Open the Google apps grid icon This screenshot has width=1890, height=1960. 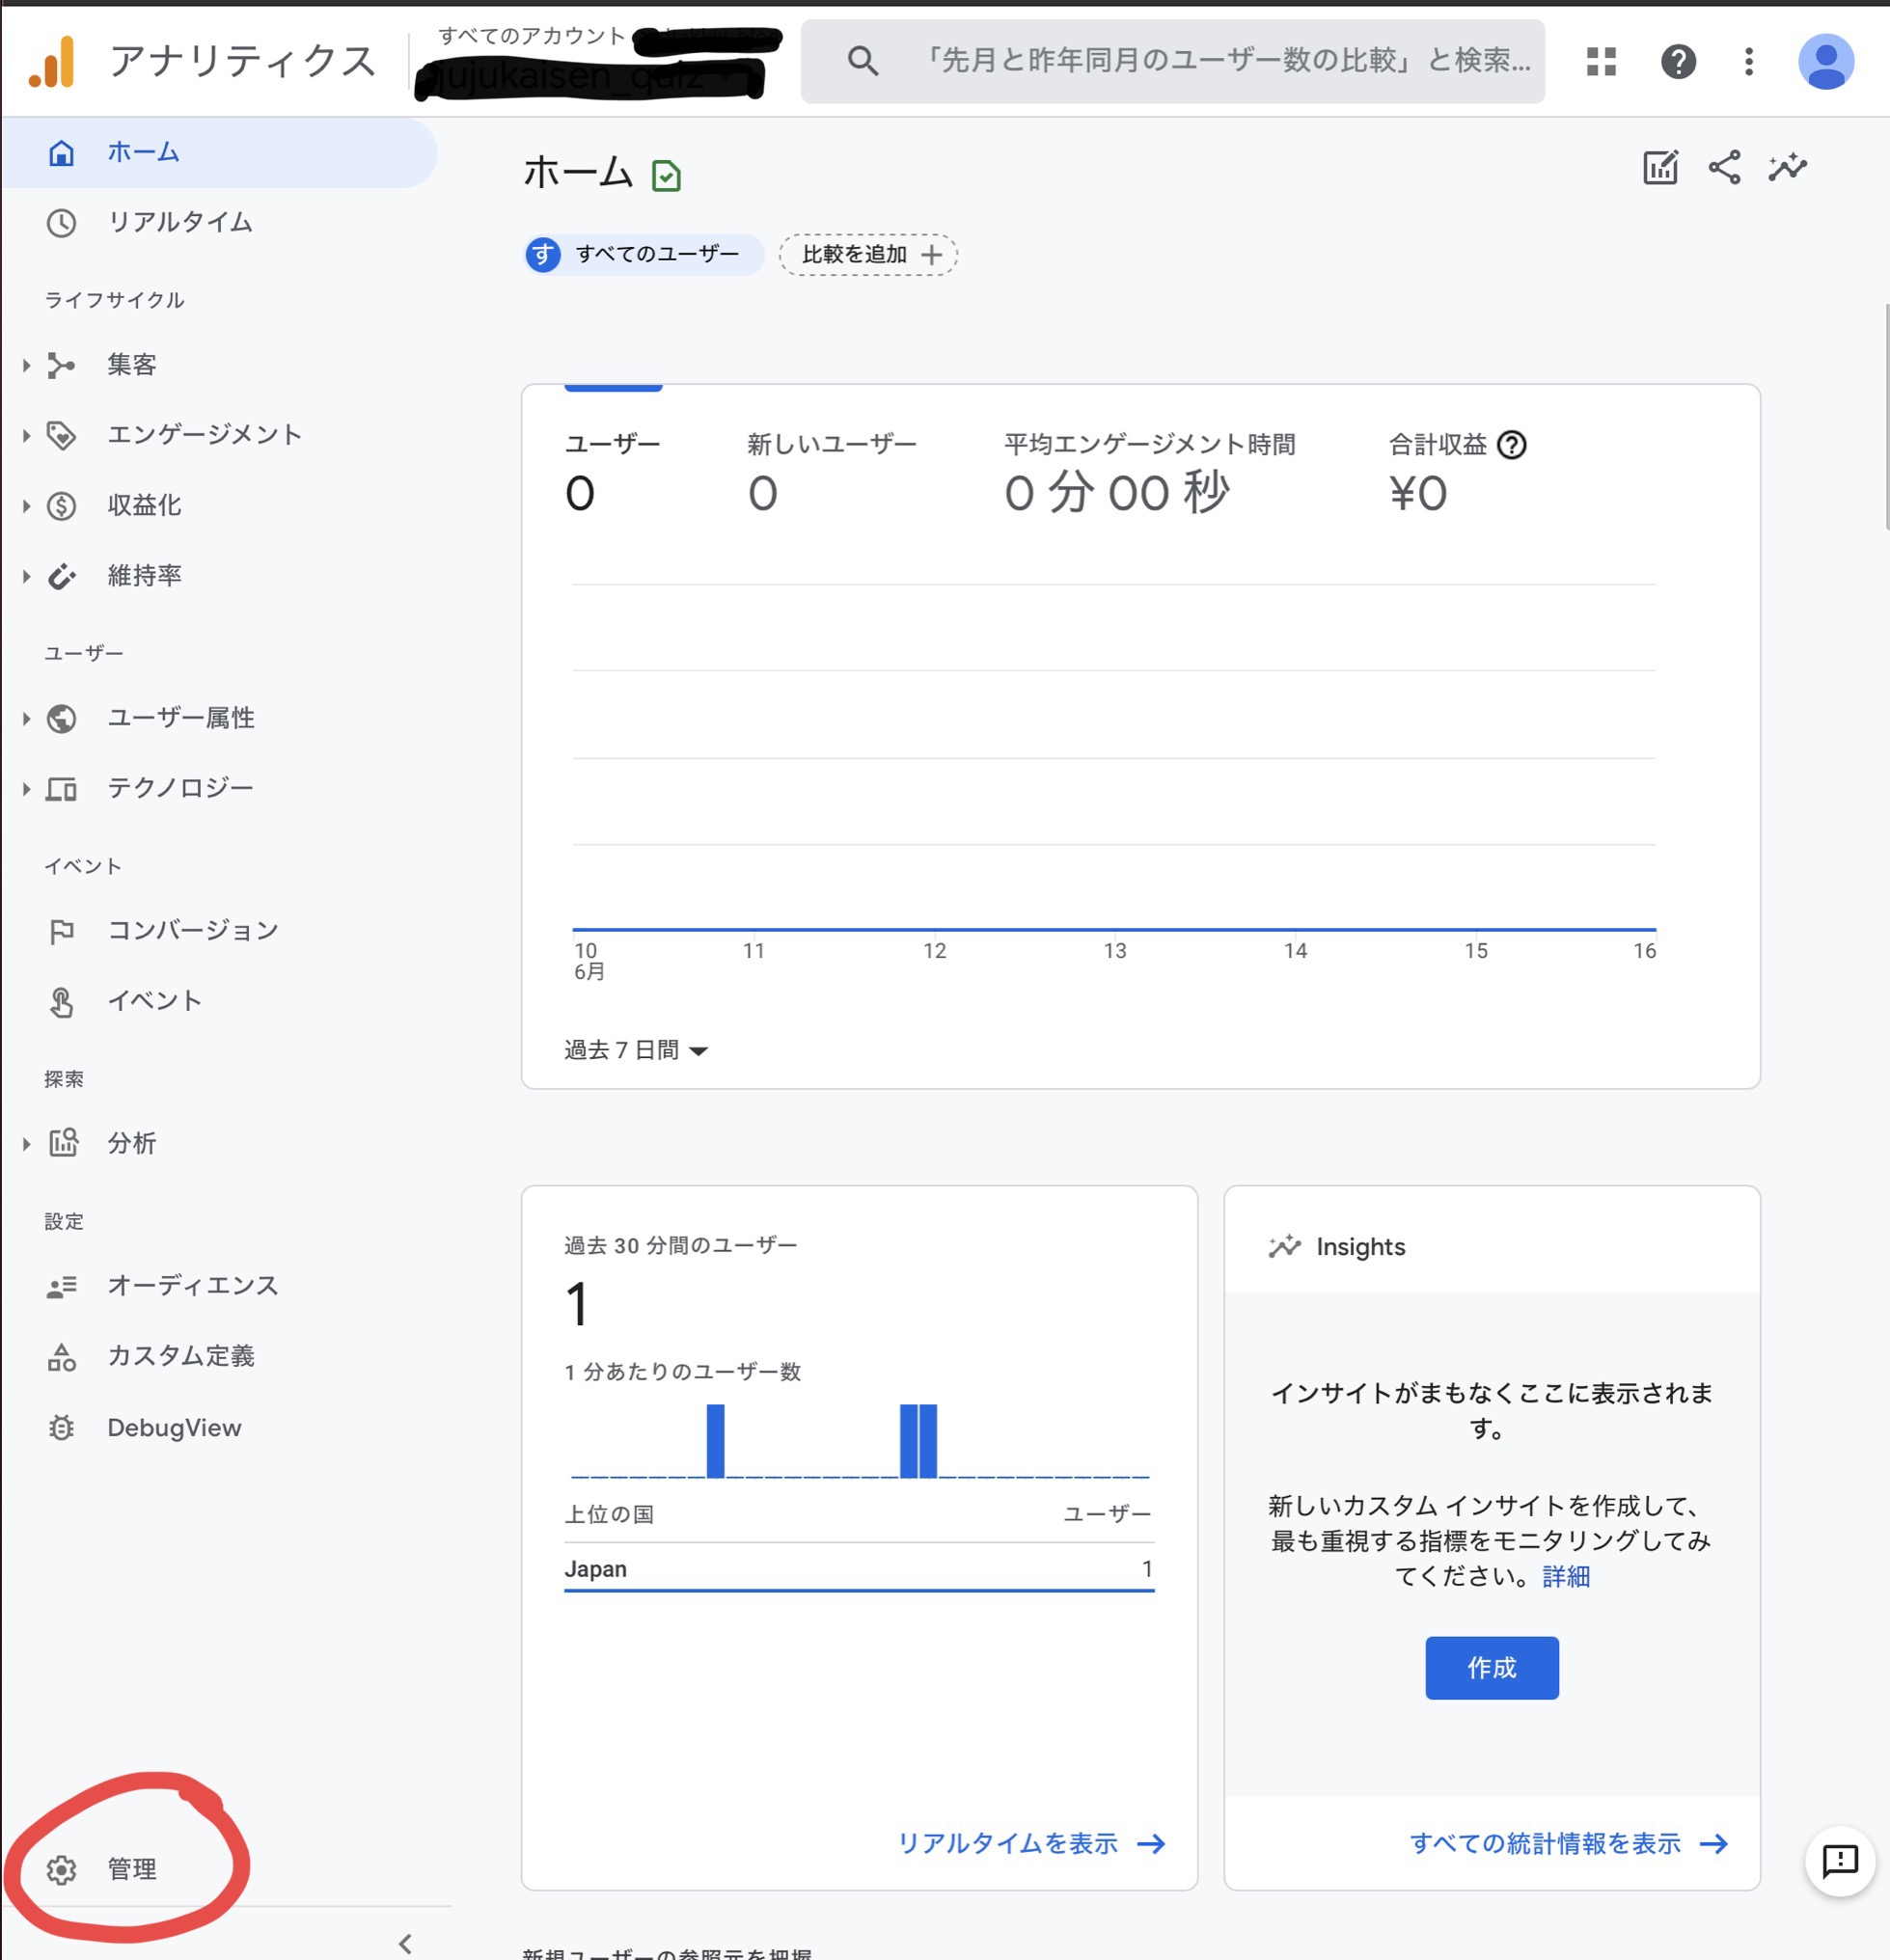pyautogui.click(x=1600, y=62)
